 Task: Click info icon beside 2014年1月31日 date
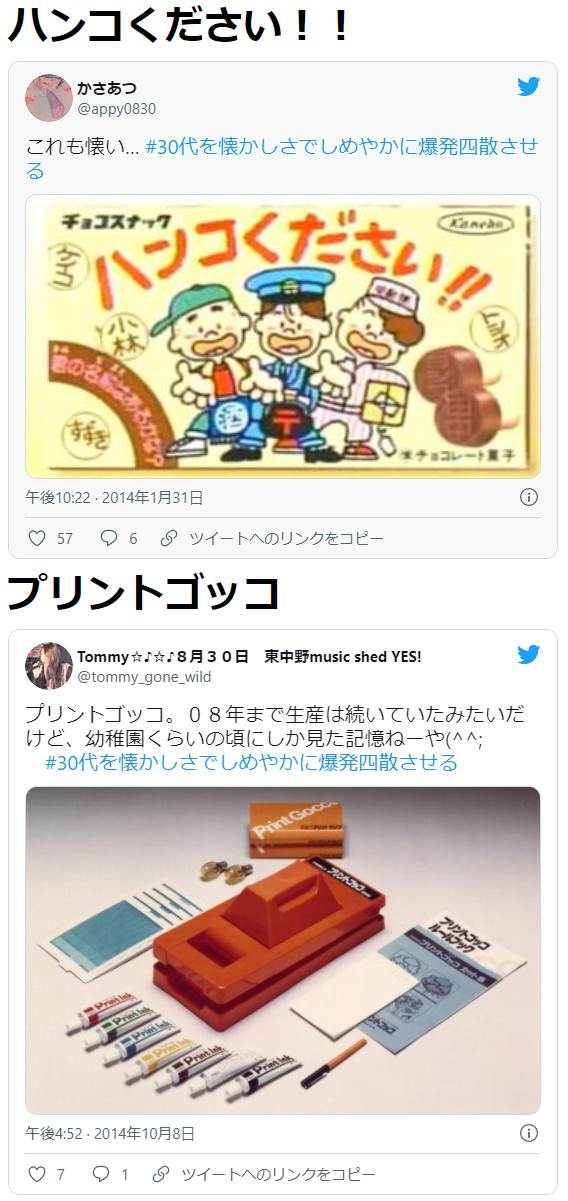pyautogui.click(x=529, y=497)
